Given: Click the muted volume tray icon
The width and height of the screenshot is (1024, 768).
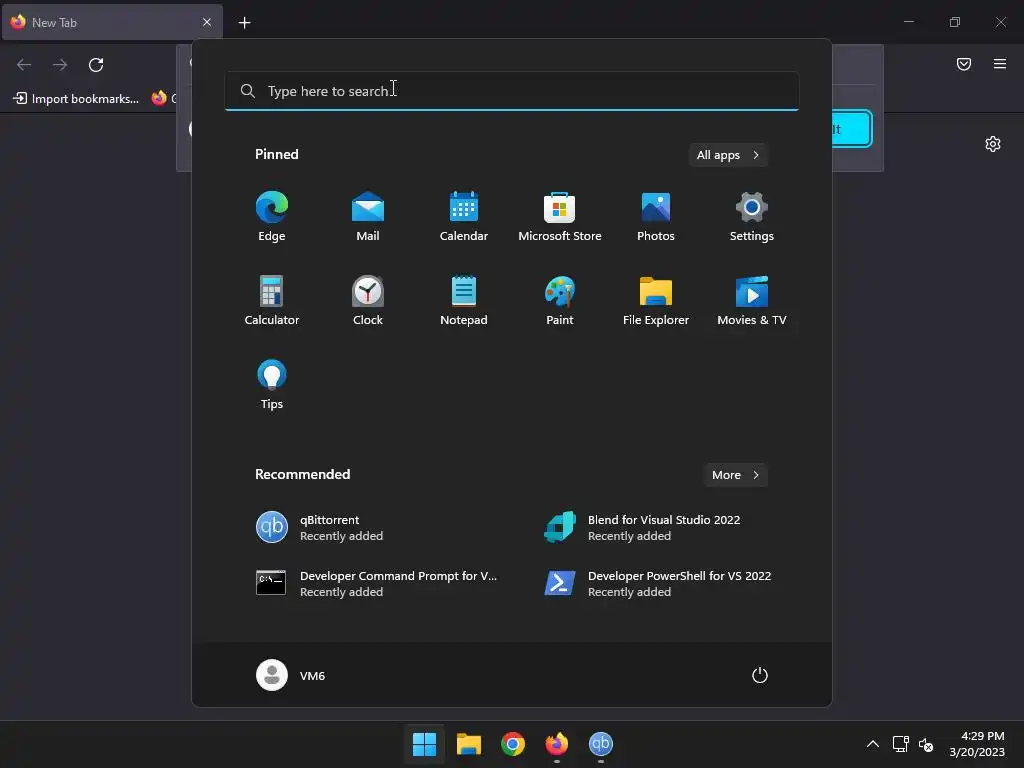Looking at the screenshot, I should point(926,744).
